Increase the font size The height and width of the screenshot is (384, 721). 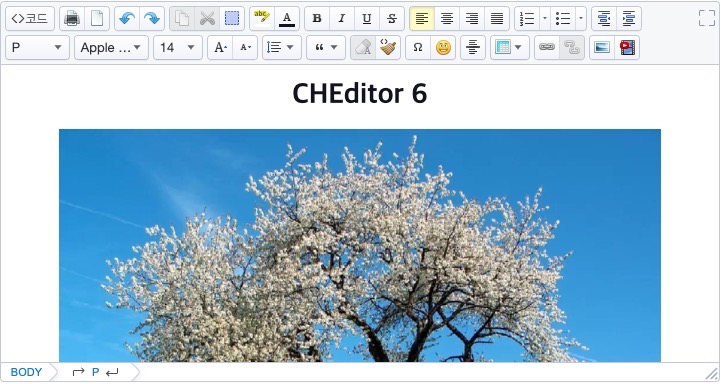coord(220,47)
